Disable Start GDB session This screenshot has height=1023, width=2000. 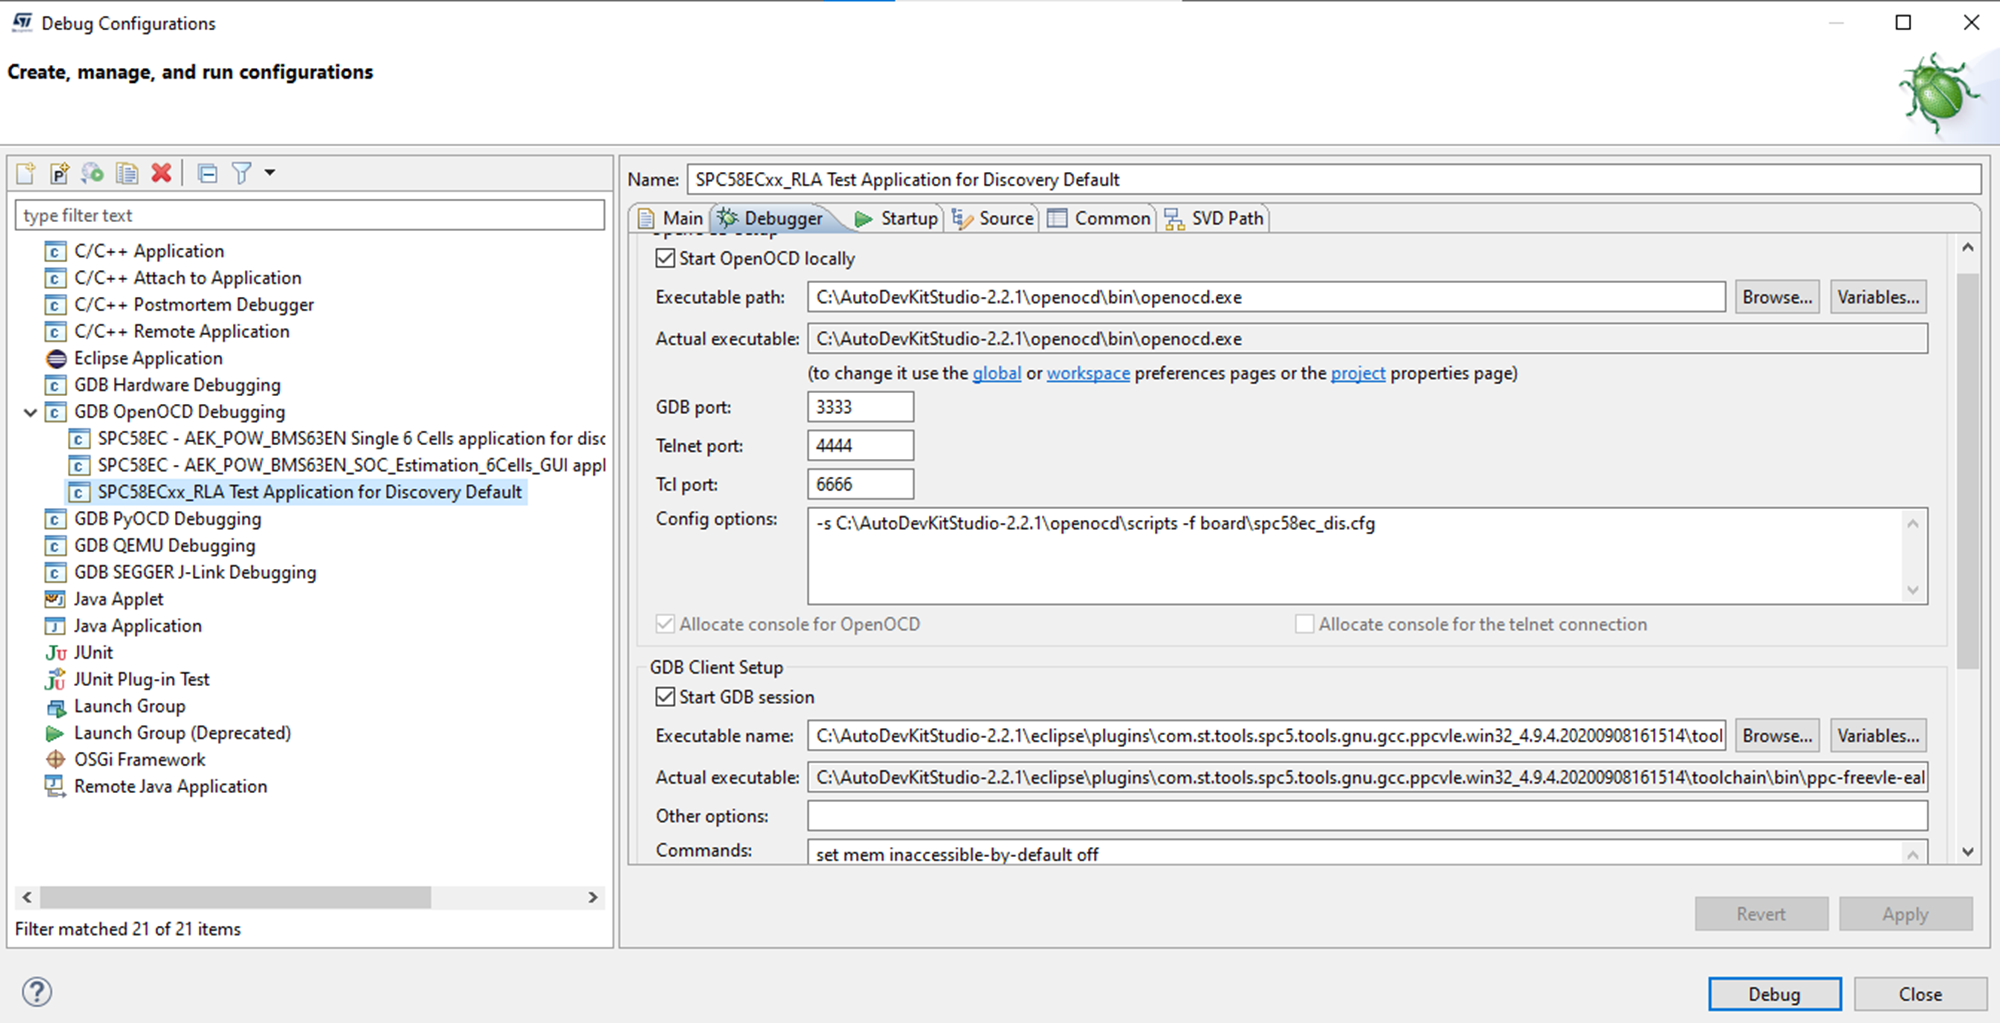(x=665, y=696)
